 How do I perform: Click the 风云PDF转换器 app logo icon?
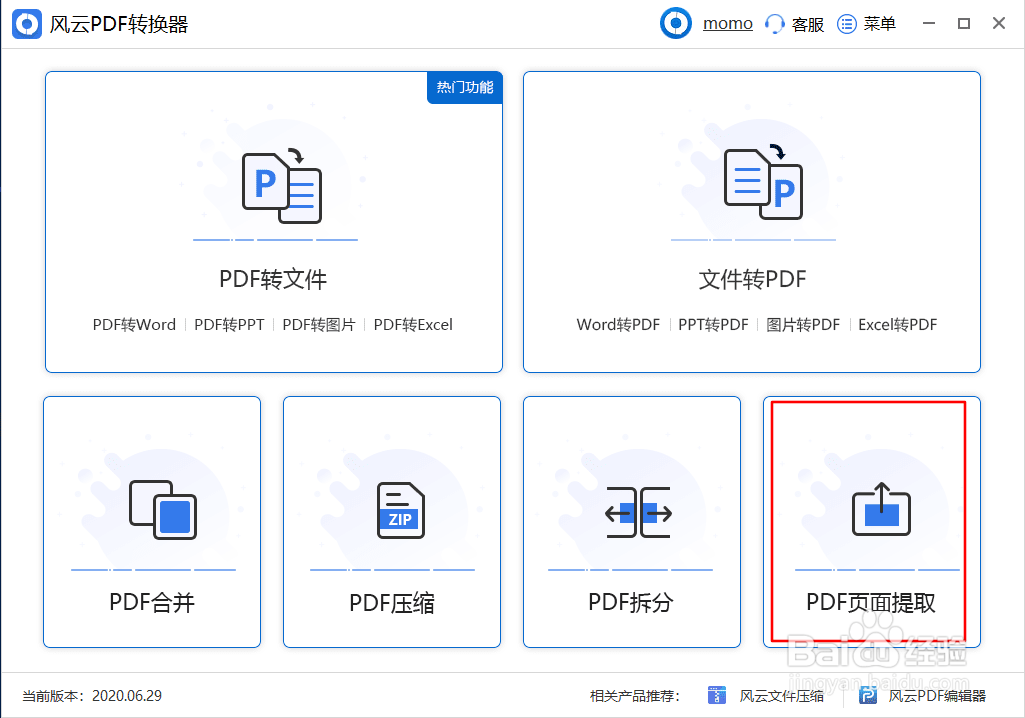pyautogui.click(x=27, y=24)
